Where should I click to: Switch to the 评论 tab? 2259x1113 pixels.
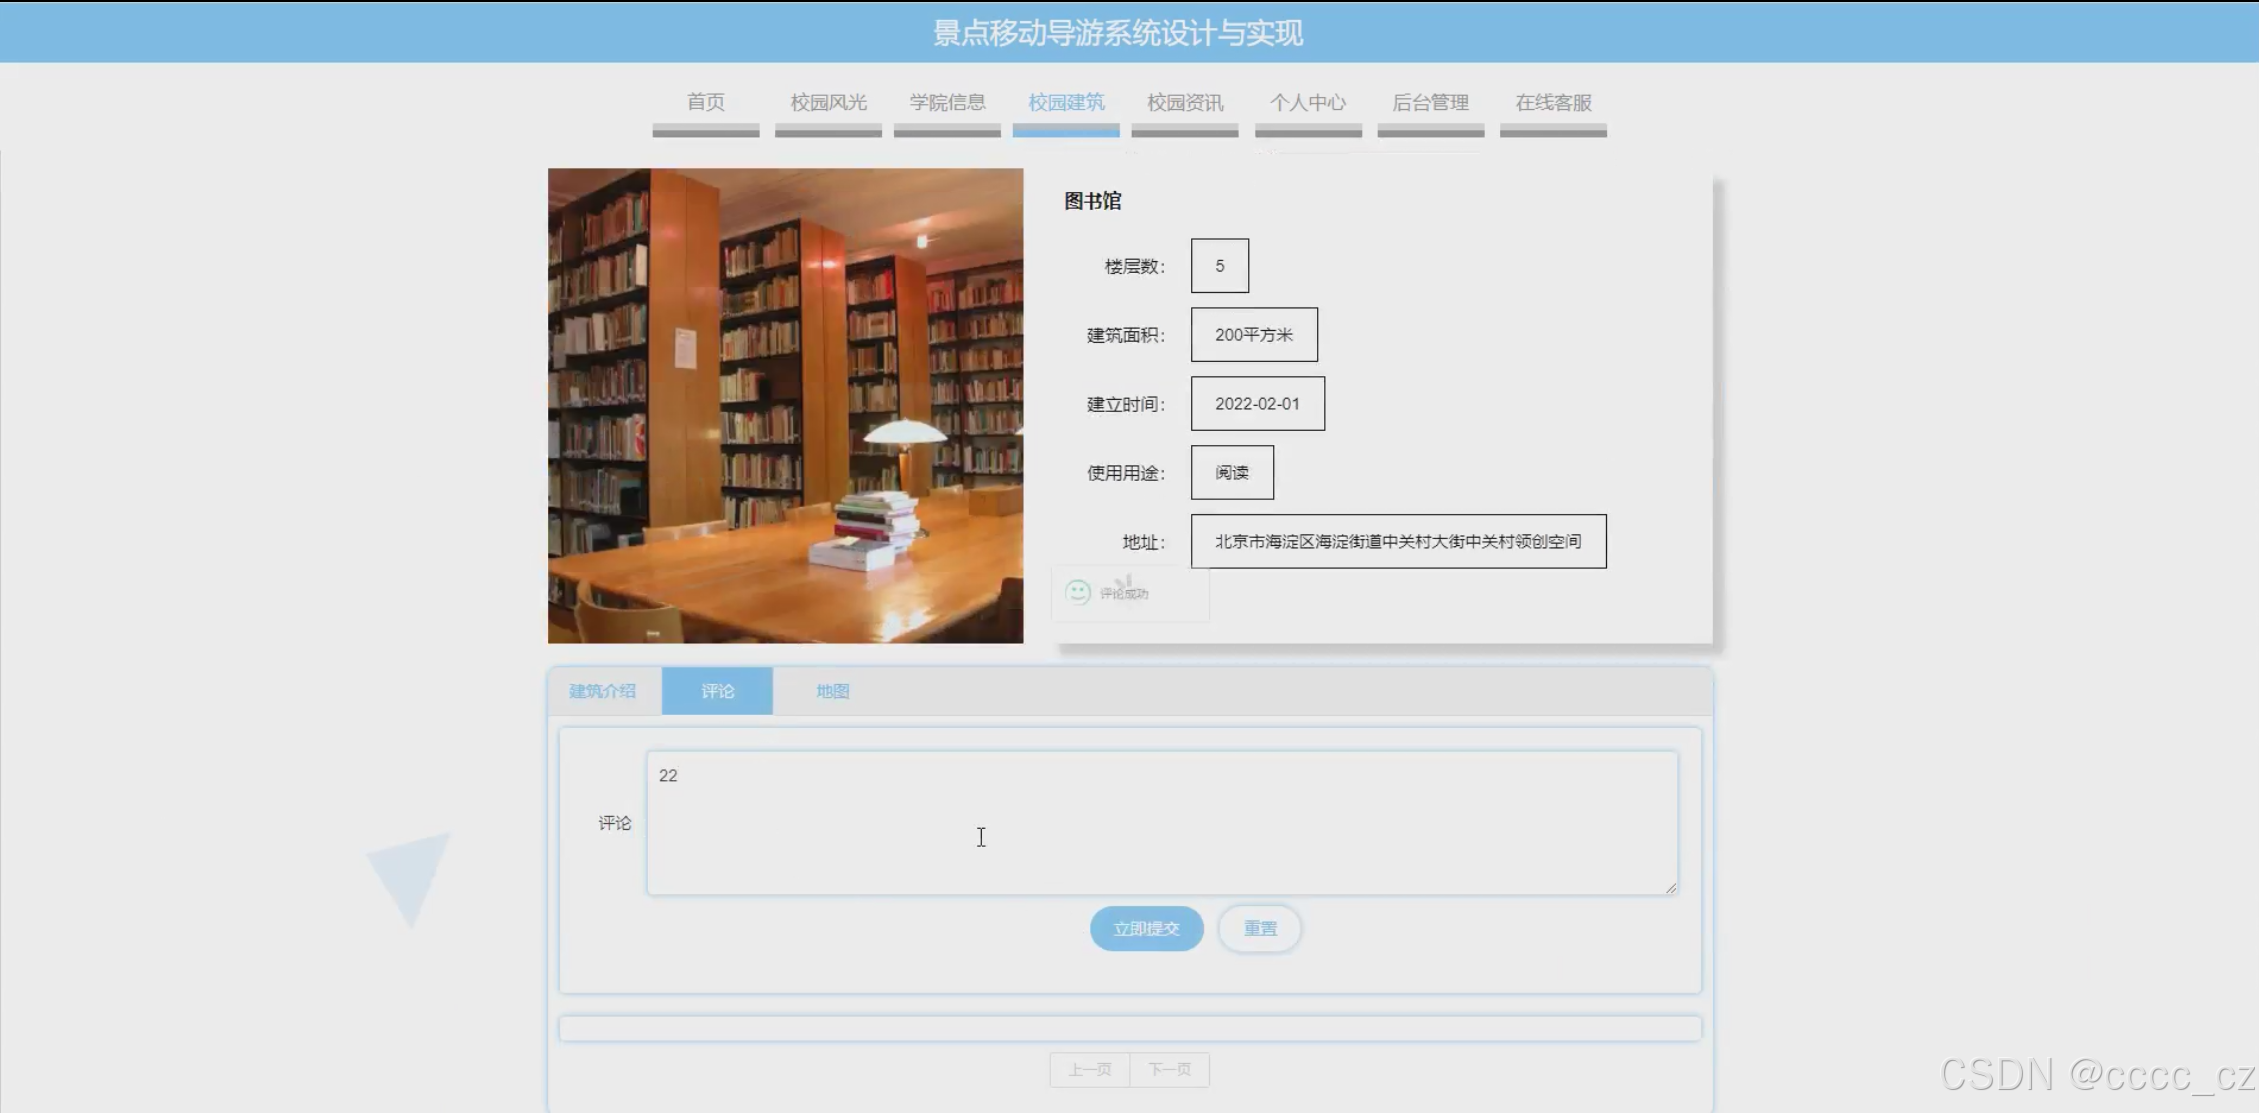click(717, 691)
